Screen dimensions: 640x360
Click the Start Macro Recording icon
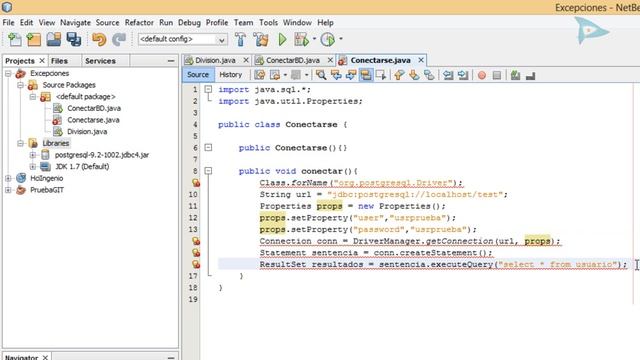pos(482,76)
